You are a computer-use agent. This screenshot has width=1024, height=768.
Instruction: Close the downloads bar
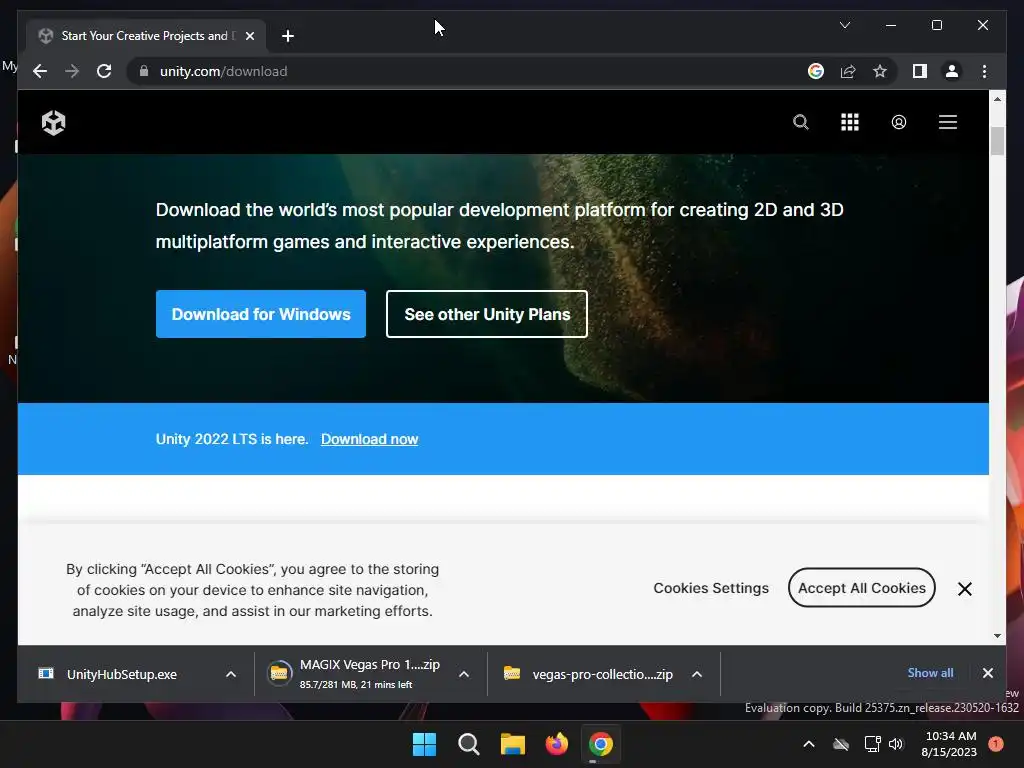(x=987, y=673)
